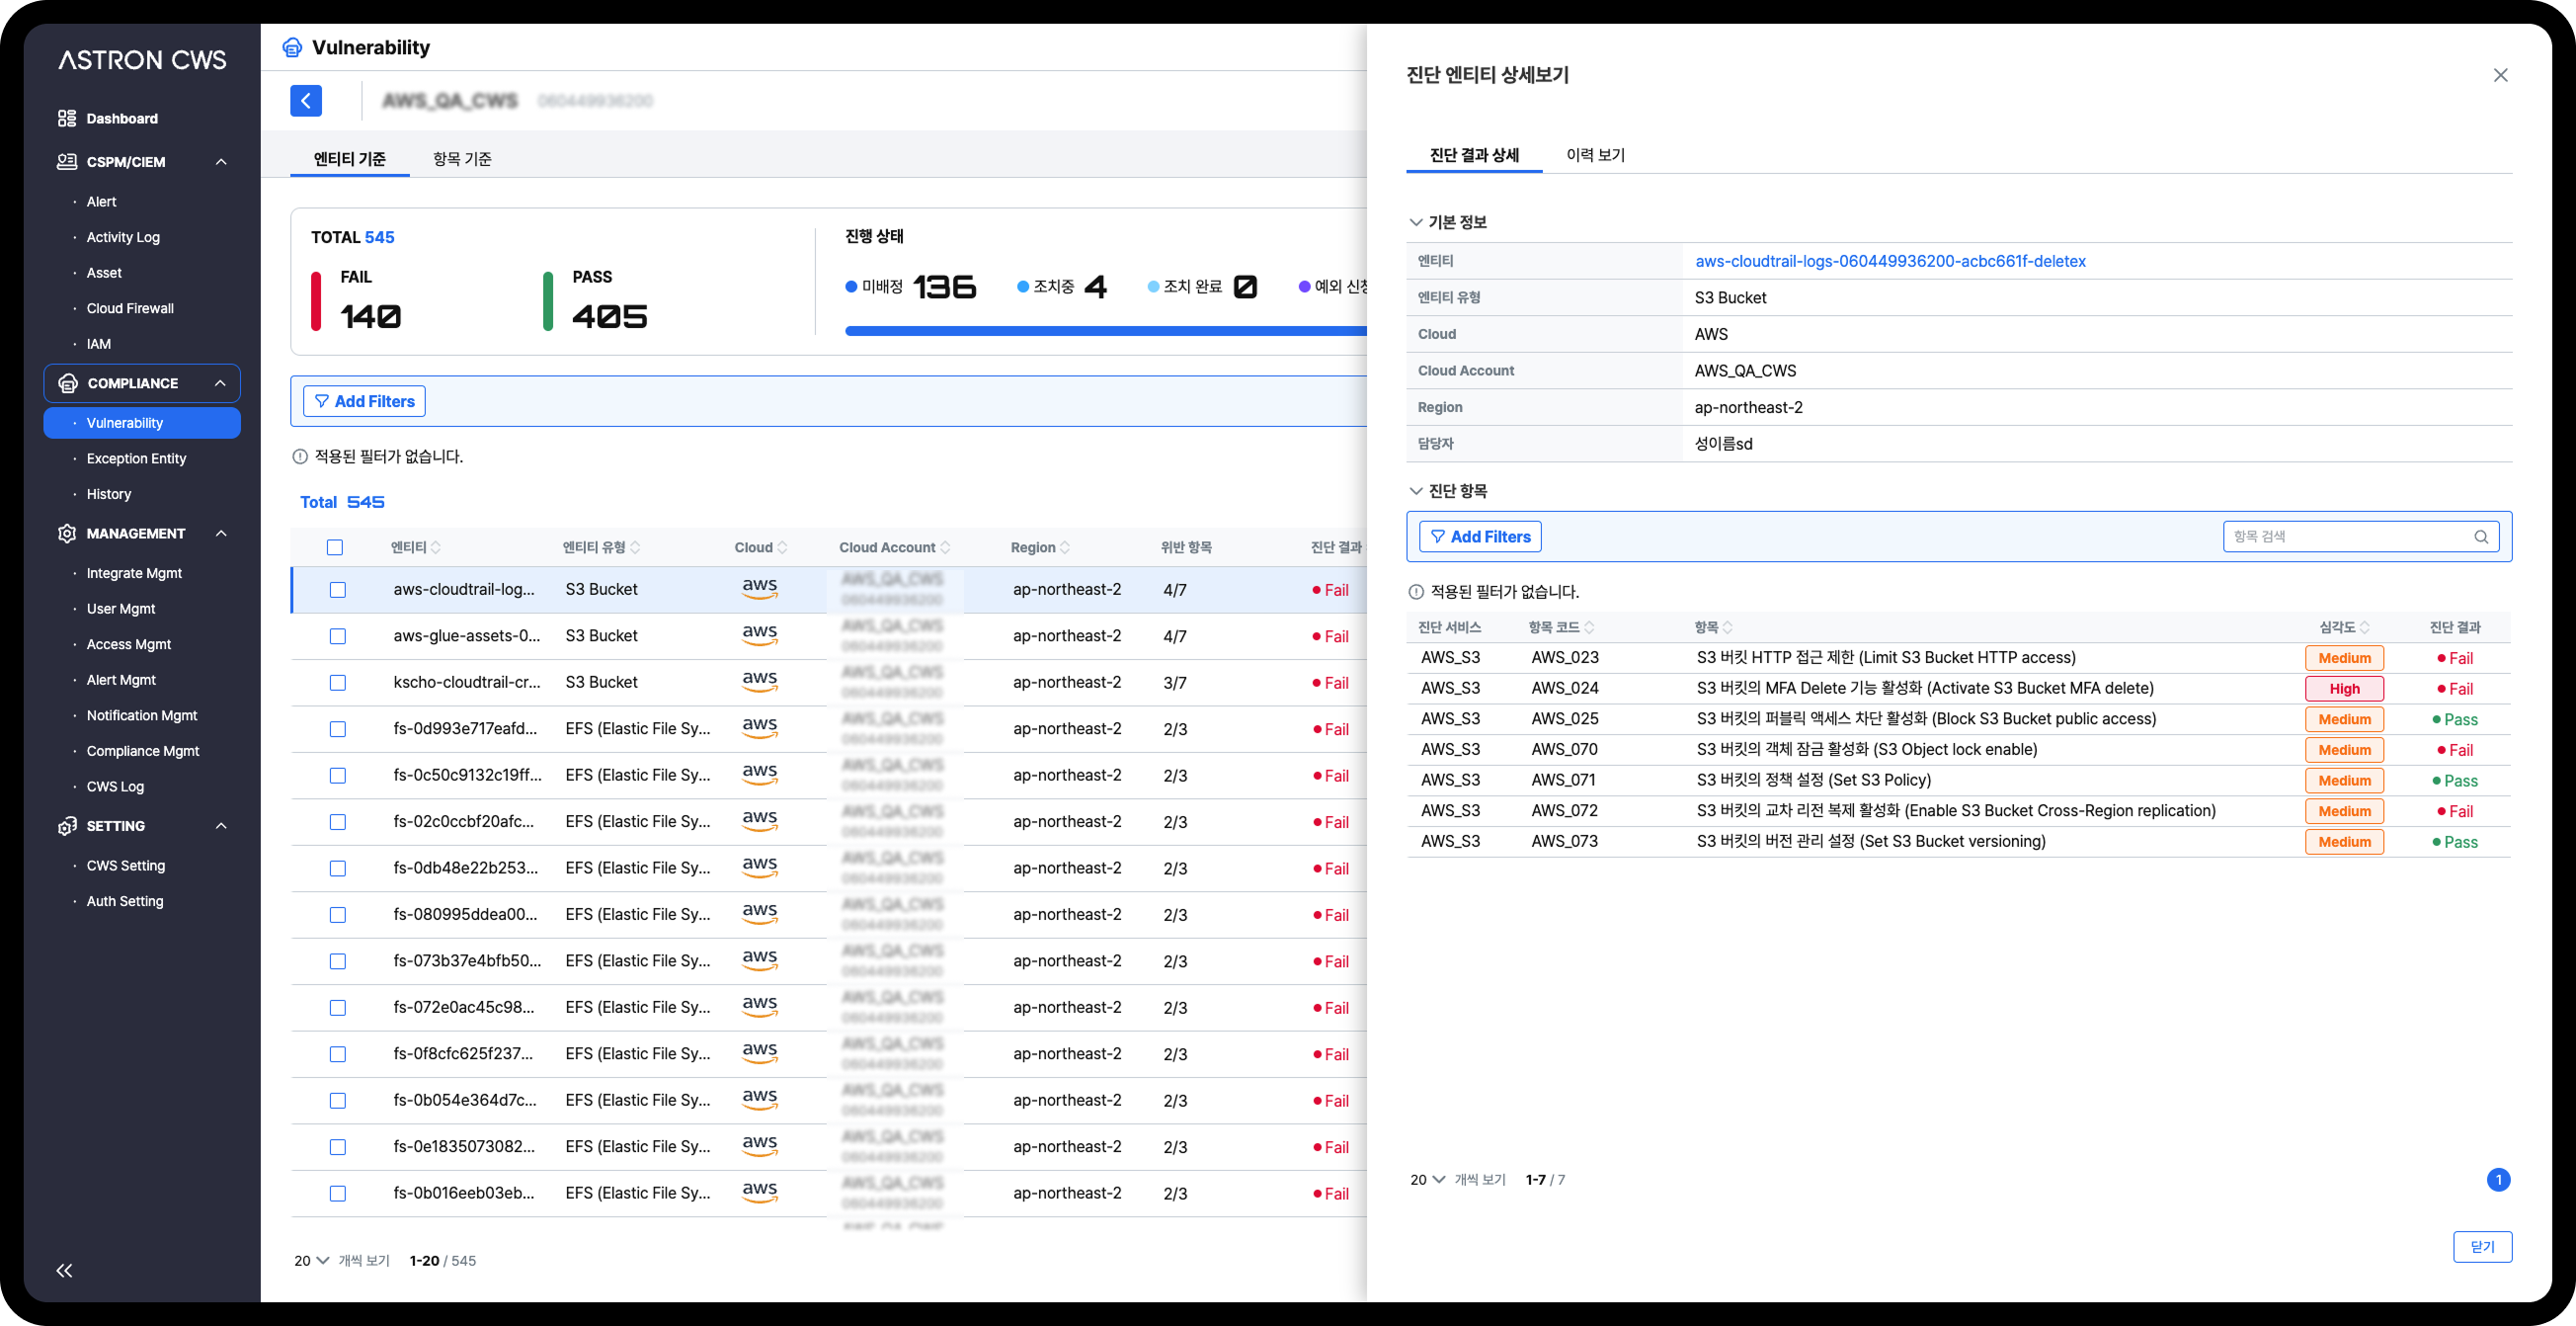
Task: Click the Vulnerability page header icon
Action: [292, 47]
